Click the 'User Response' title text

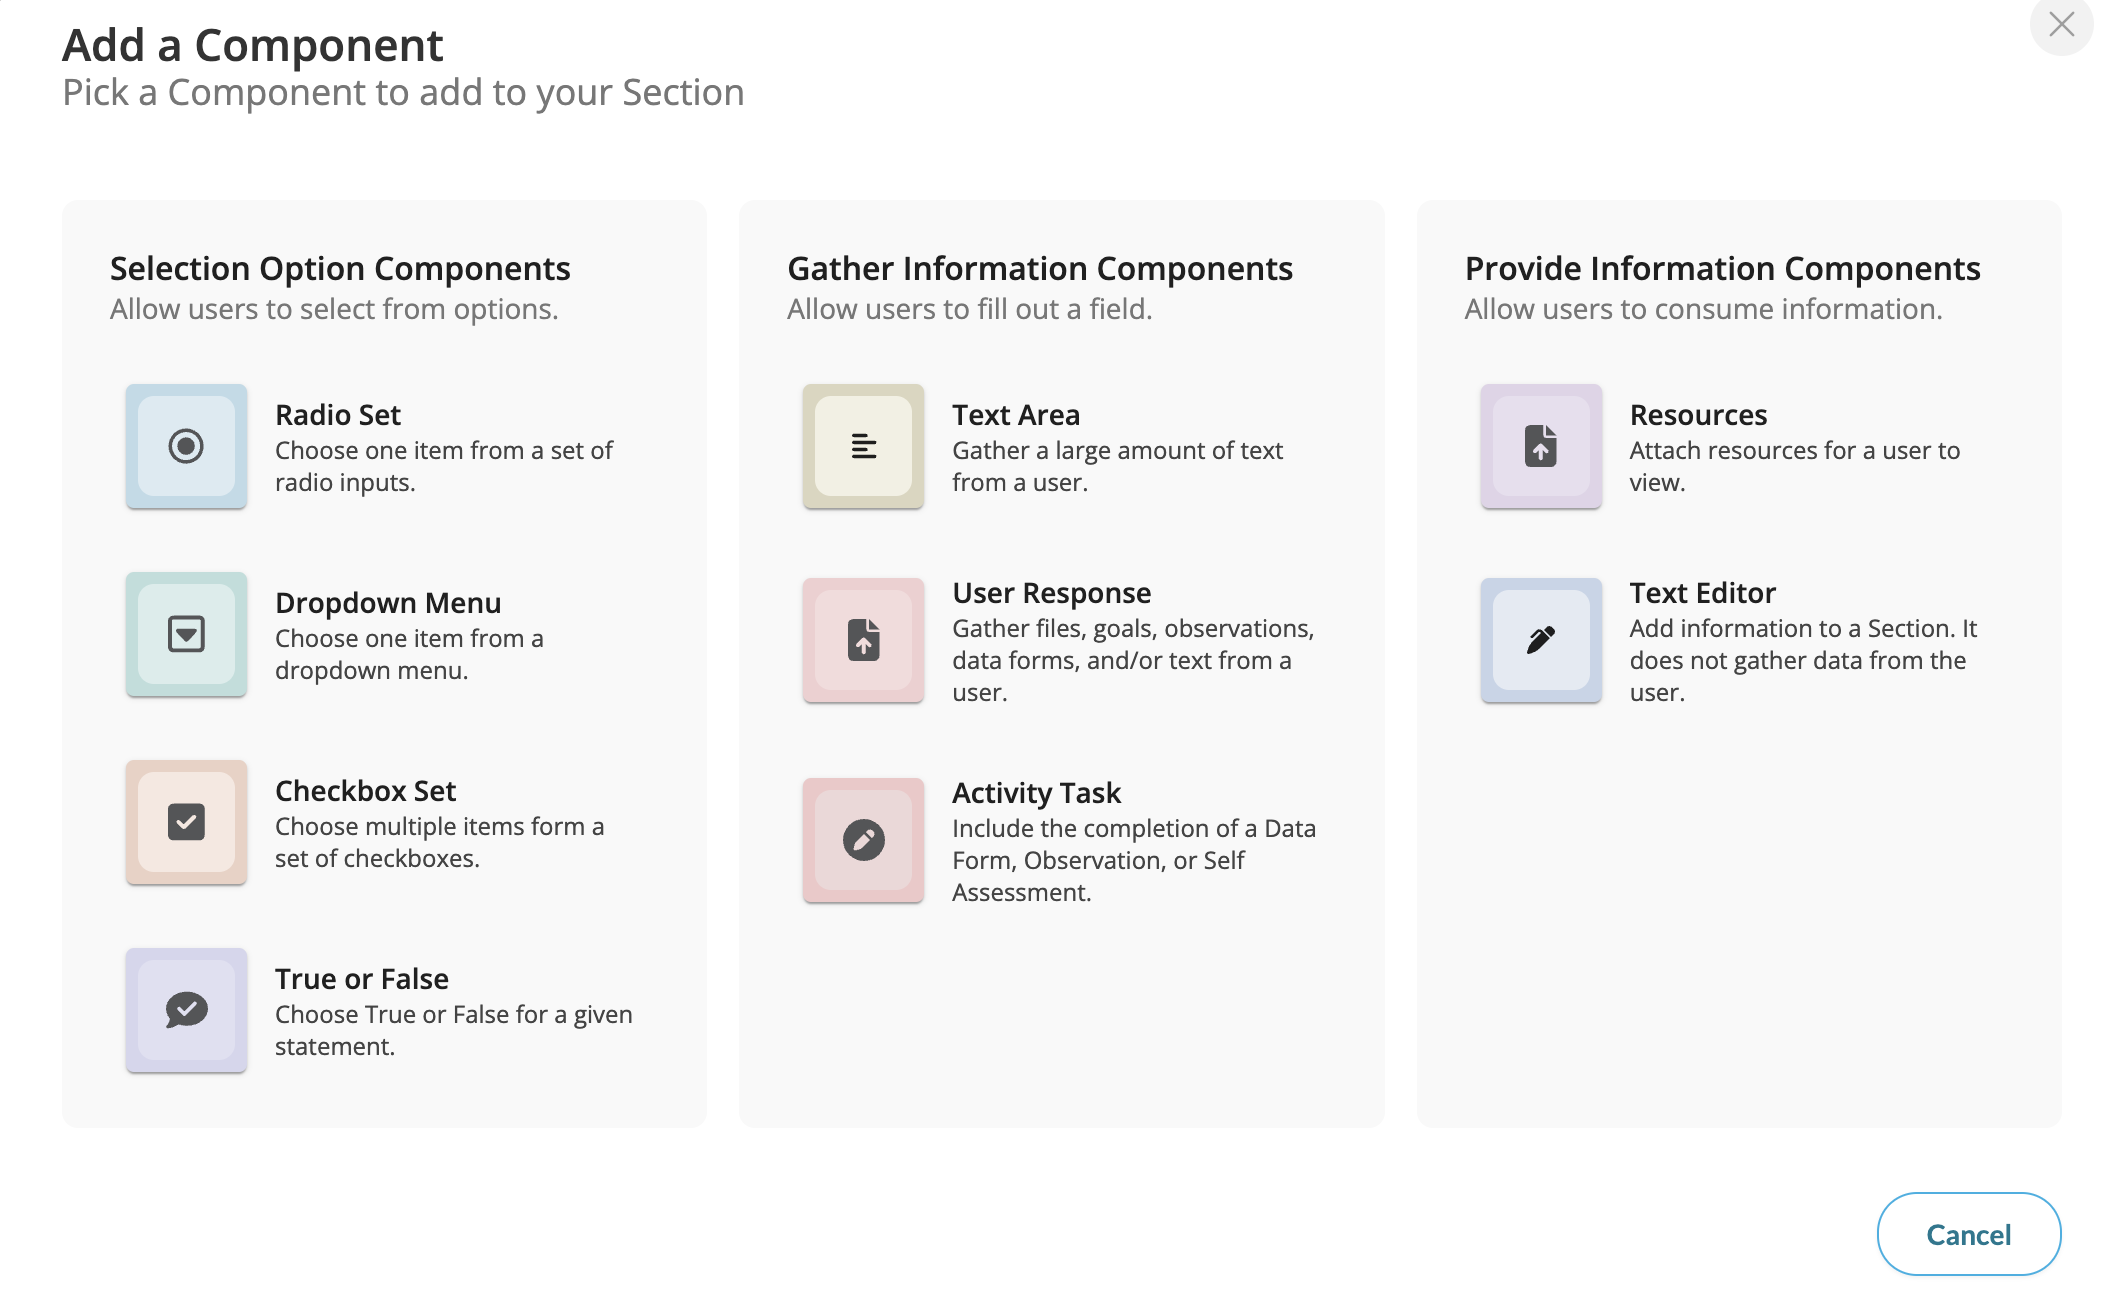(1051, 592)
